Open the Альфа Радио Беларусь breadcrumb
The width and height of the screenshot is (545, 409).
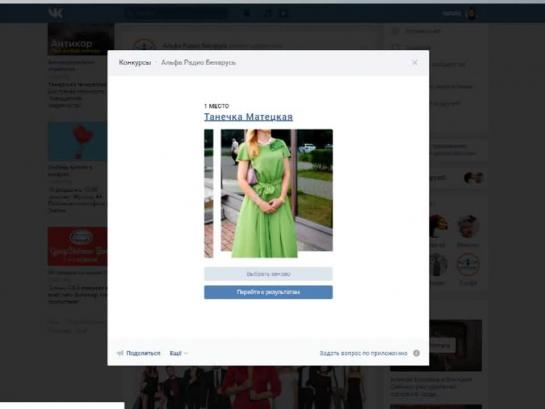[x=198, y=63]
